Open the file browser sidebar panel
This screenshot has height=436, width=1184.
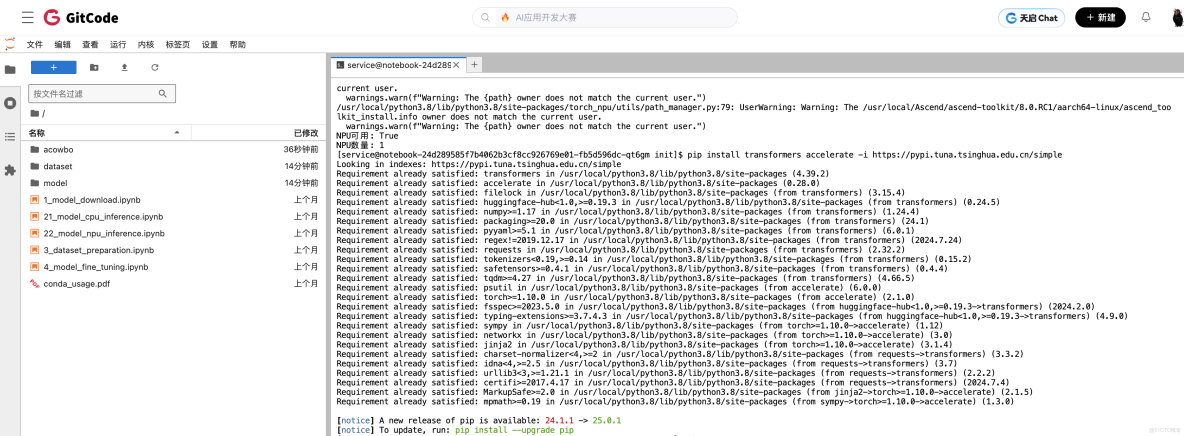pos(10,70)
